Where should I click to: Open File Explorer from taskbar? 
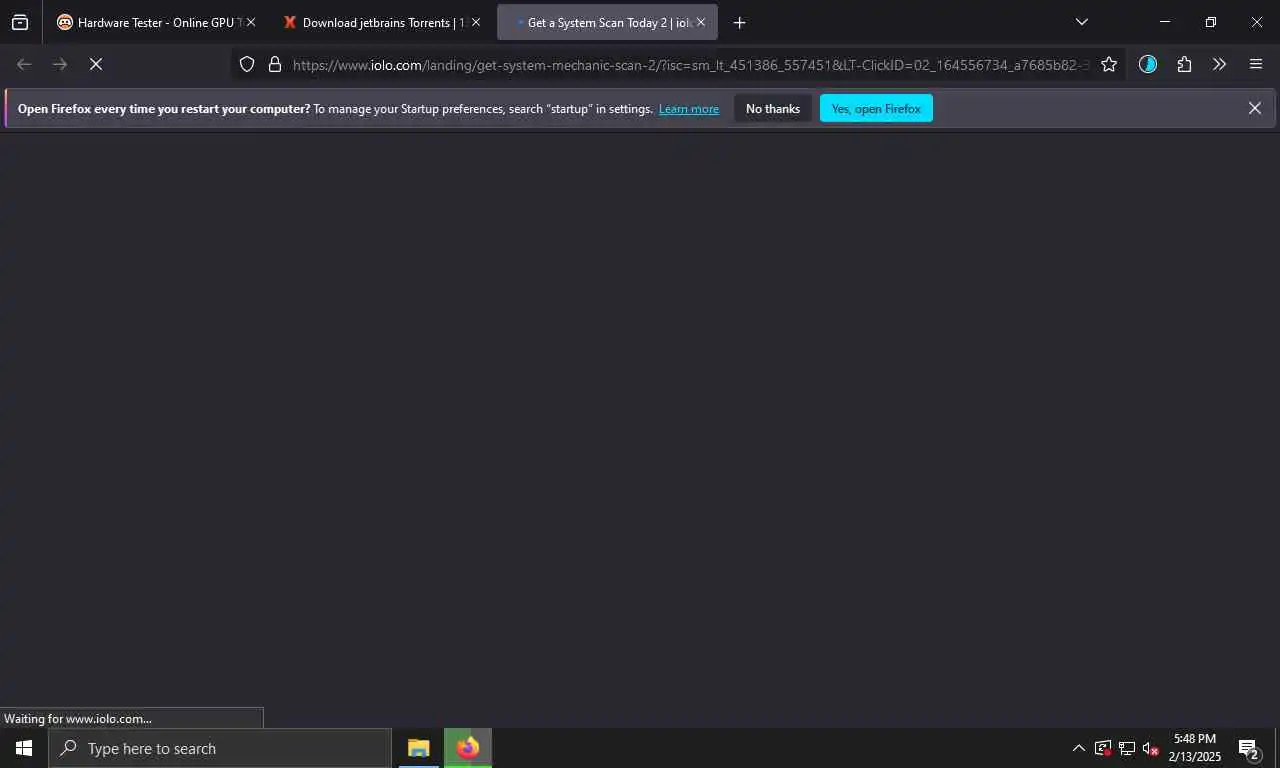click(x=419, y=748)
